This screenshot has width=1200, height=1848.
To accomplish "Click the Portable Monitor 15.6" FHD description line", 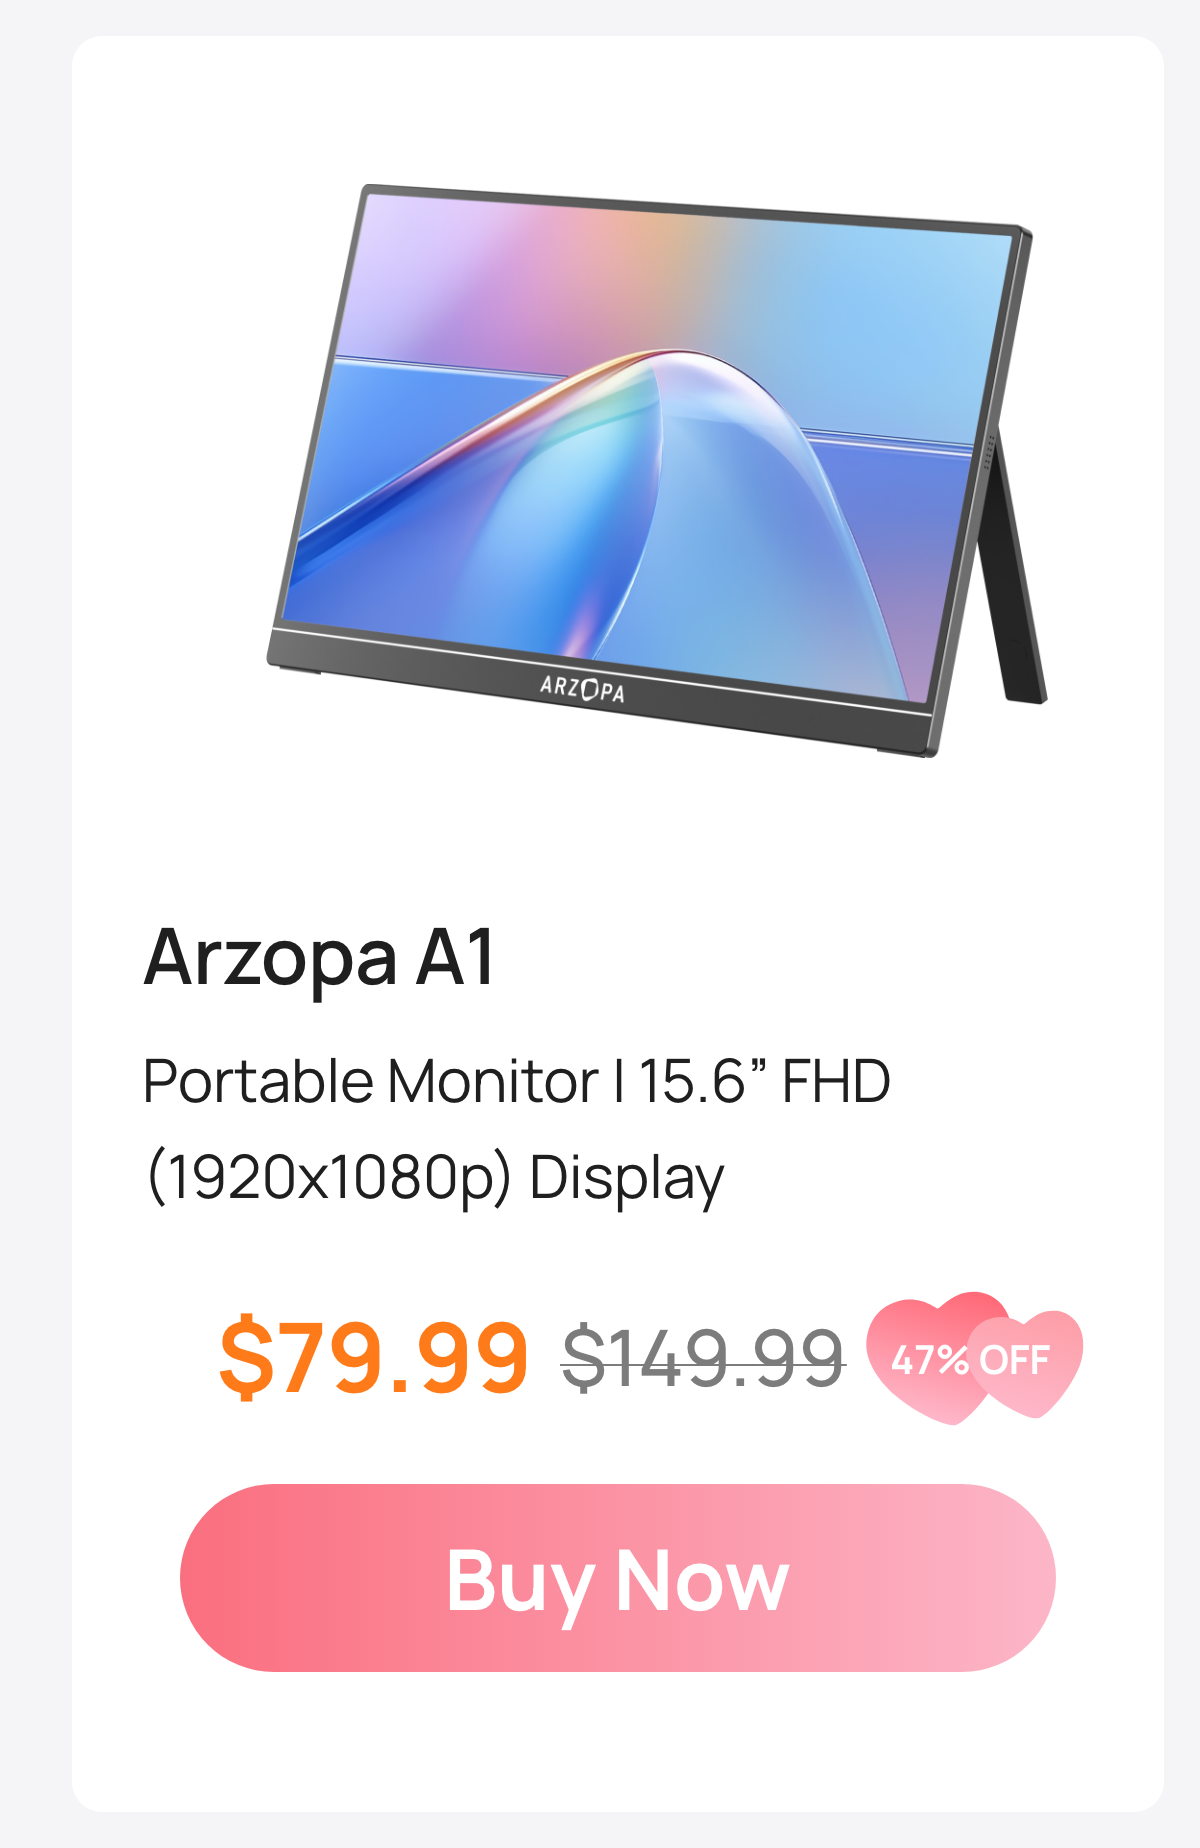I will pyautogui.click(x=517, y=1081).
